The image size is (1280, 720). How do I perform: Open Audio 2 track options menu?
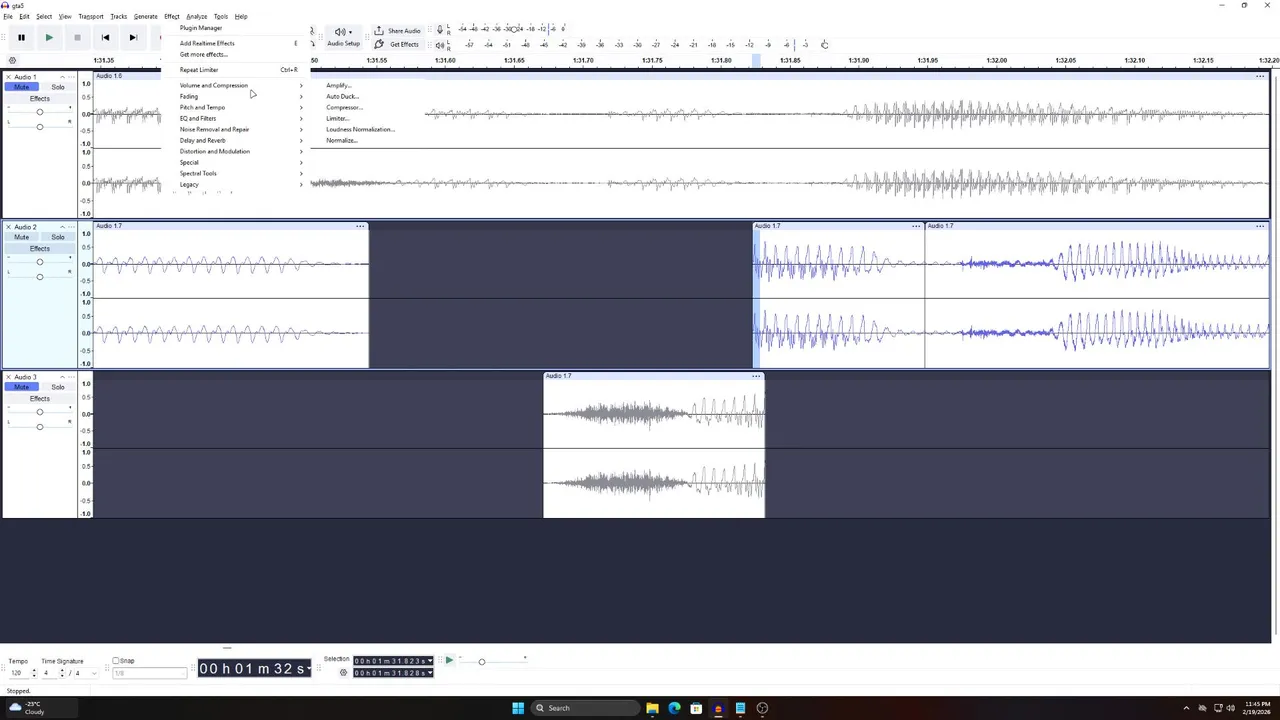[x=72, y=227]
